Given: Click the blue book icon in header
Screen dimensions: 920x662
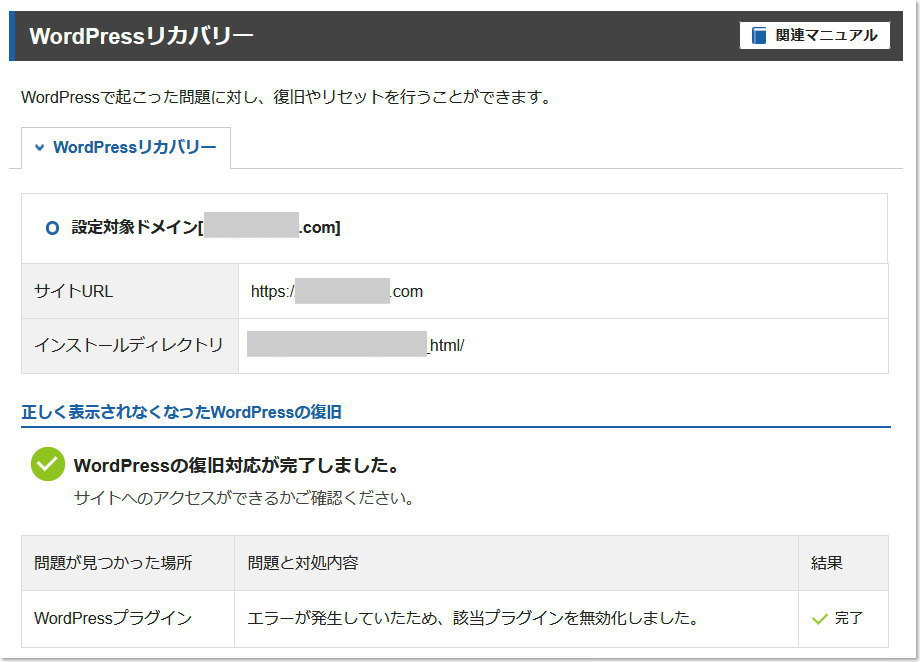Looking at the screenshot, I should pyautogui.click(x=760, y=35).
